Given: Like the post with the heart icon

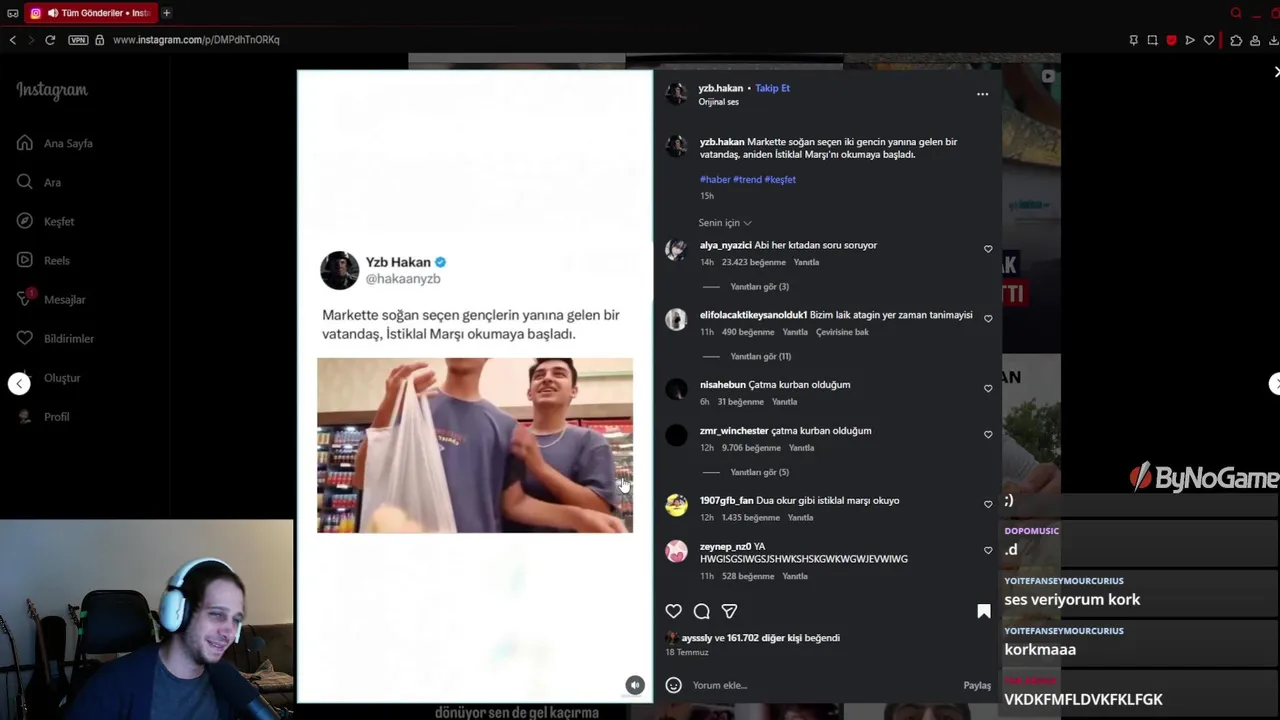Looking at the screenshot, I should click(x=674, y=611).
